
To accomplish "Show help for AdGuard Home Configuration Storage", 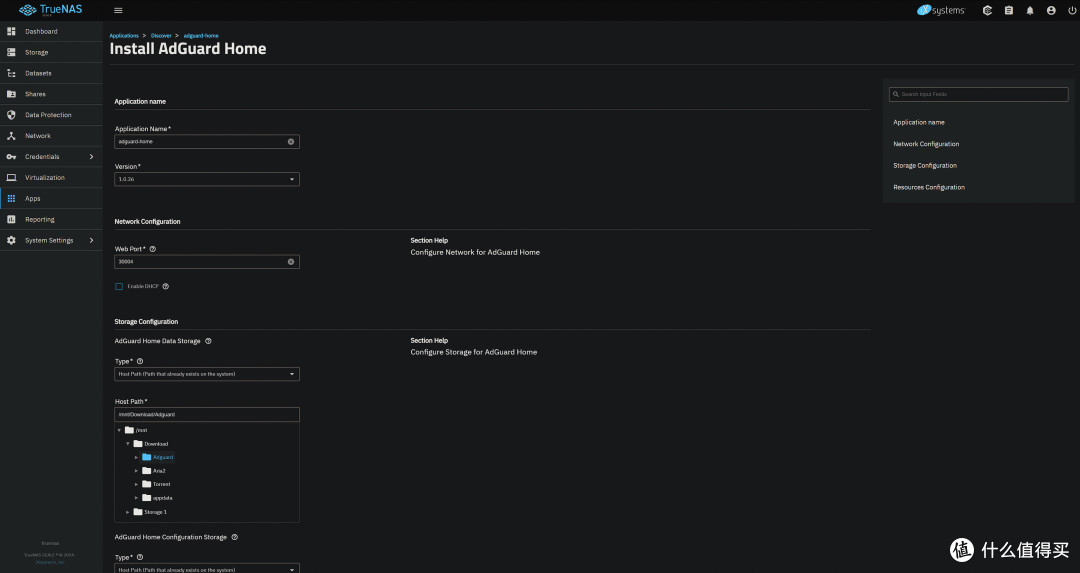I will click(x=234, y=537).
